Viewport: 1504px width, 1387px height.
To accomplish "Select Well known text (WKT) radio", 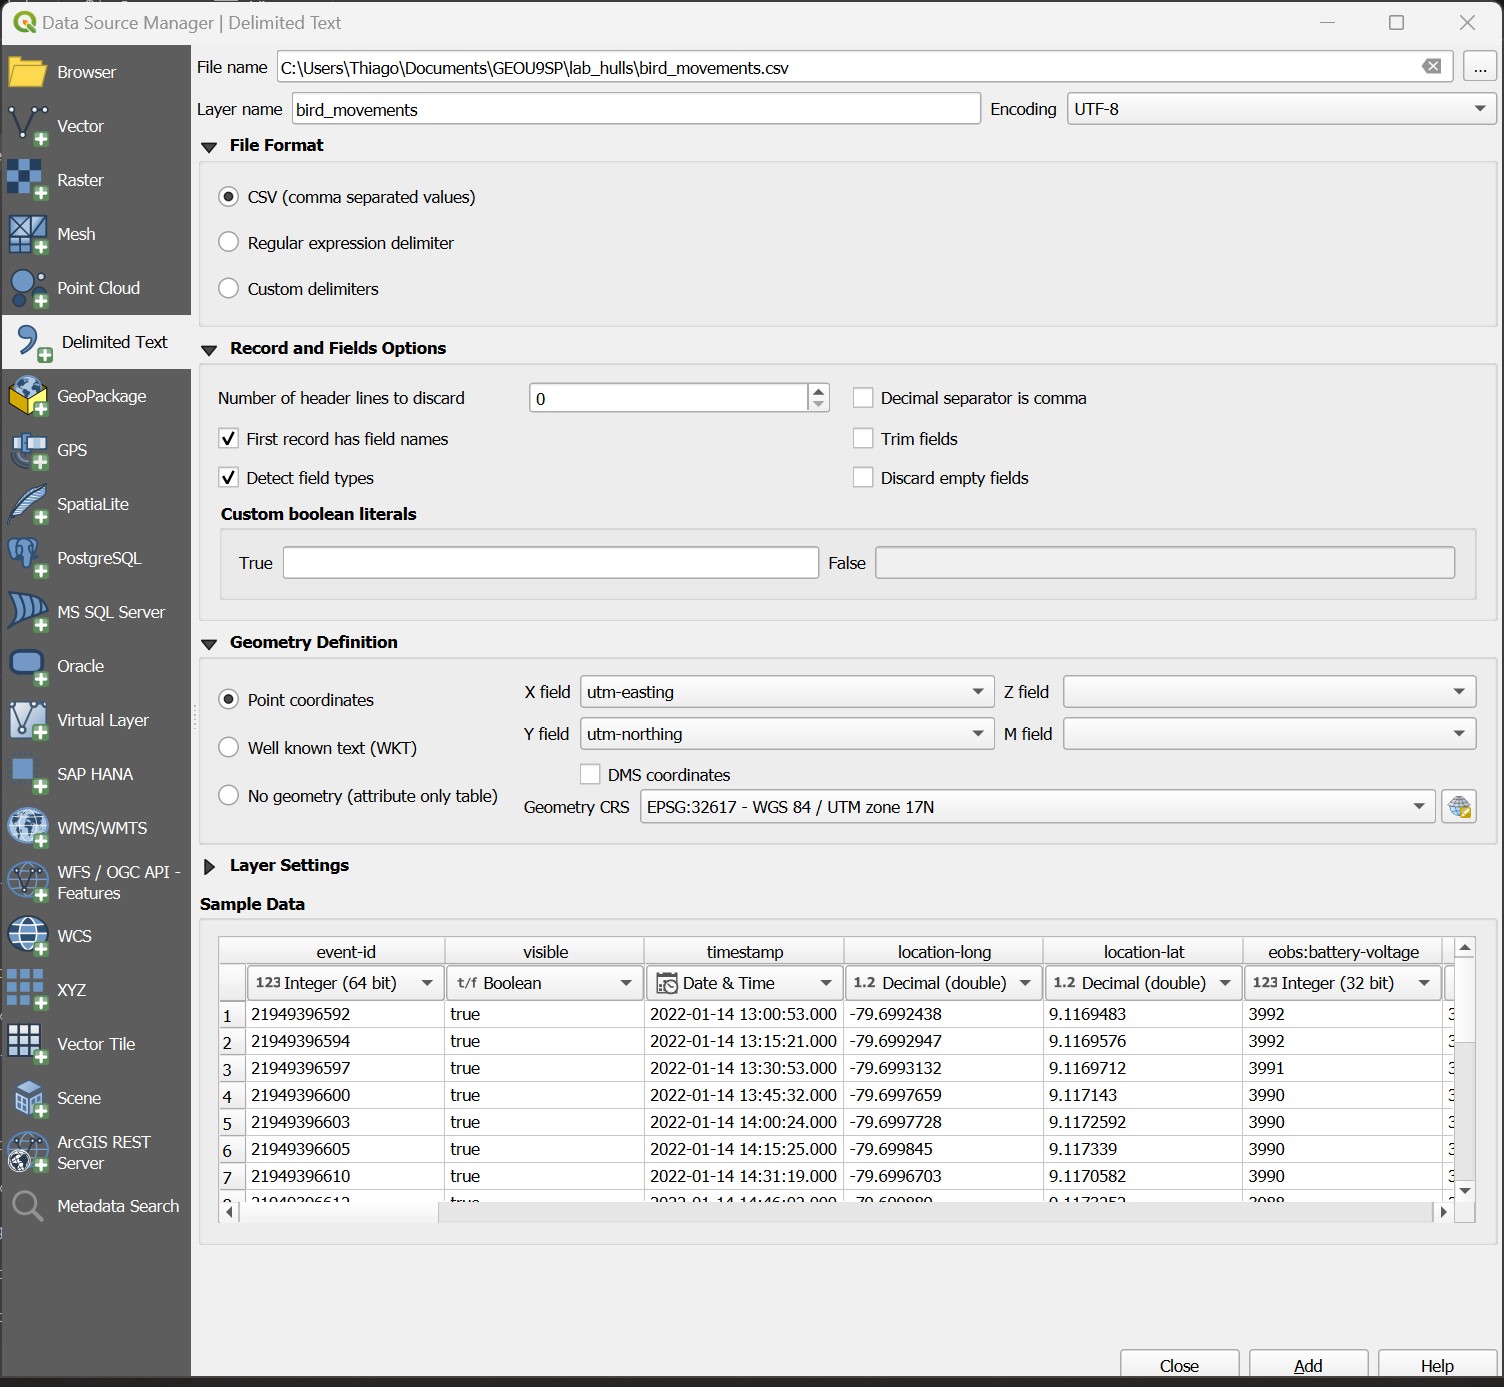I will pos(229,747).
